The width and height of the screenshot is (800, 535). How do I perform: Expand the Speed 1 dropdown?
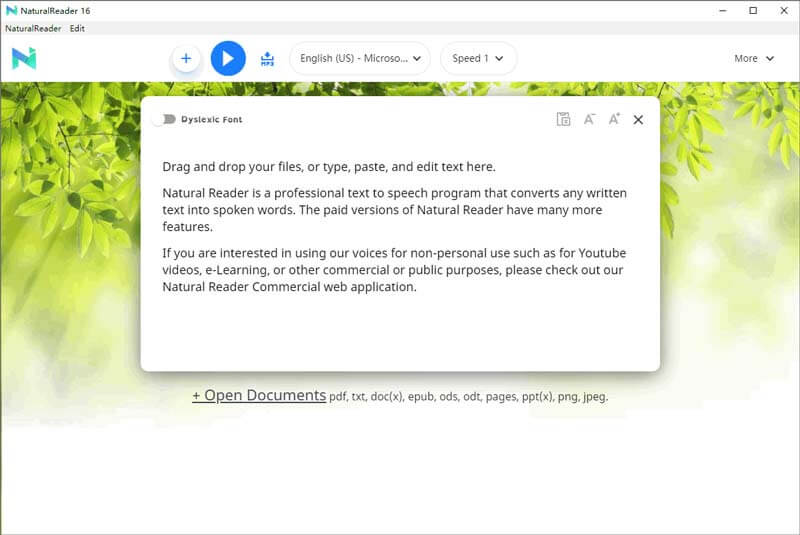(x=479, y=59)
